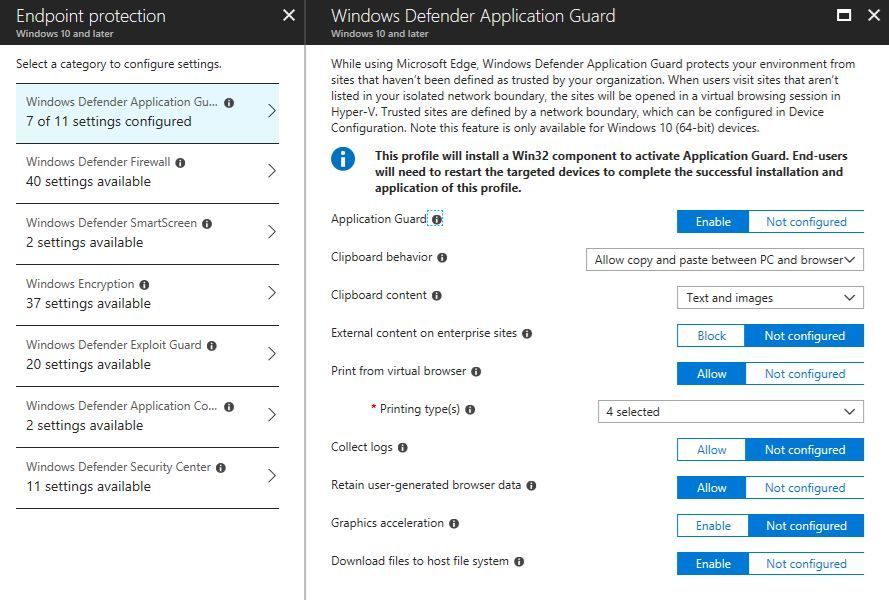Show info for Windows Defender Security Center category
Screen dimensions: 889x600
coord(221,468)
